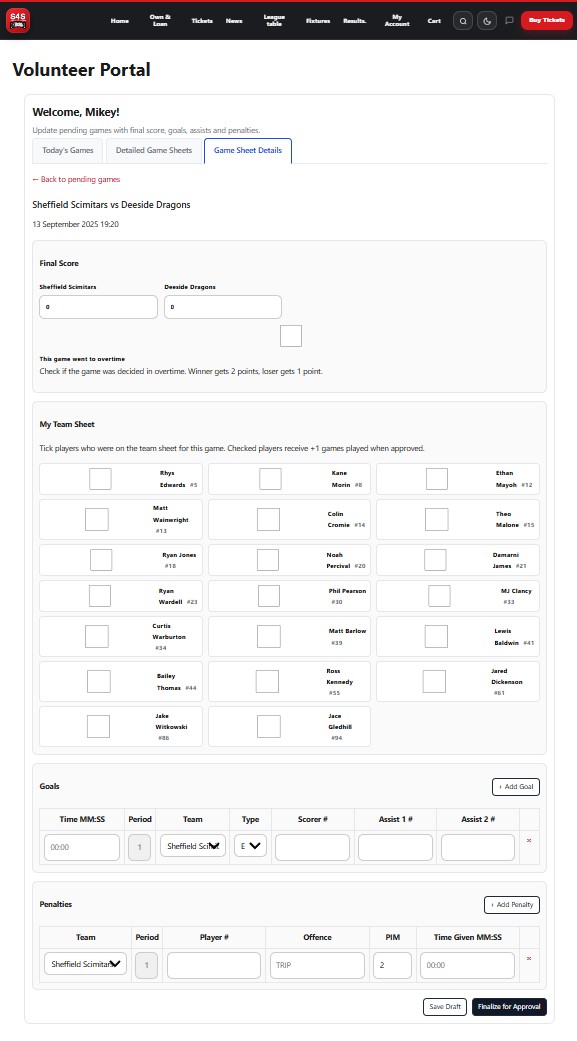This screenshot has width=577, height=1041.
Task: Open the Penalties team dropdown
Action: point(85,964)
